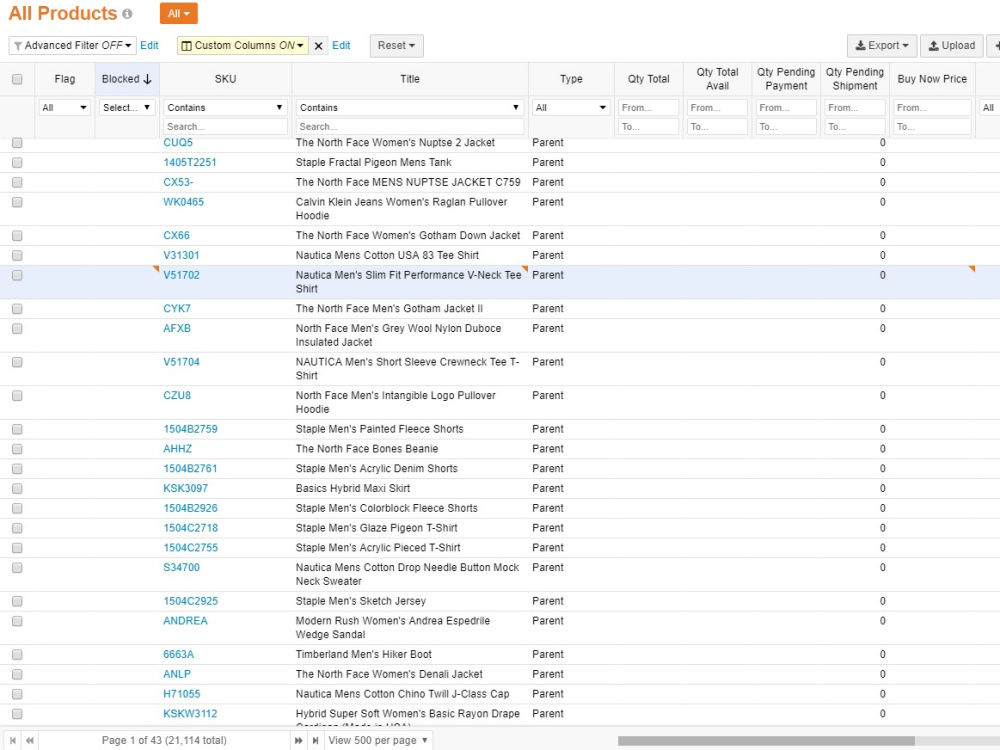This screenshot has height=750, width=1000.
Task: Jump to last page icon
Action: click(315, 740)
